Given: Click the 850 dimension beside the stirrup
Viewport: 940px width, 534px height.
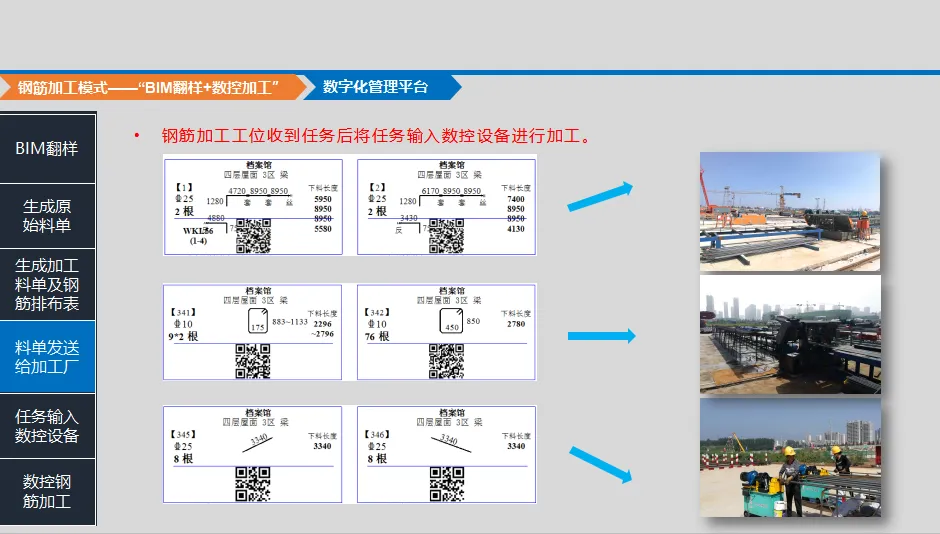Looking at the screenshot, I should pos(473,321).
